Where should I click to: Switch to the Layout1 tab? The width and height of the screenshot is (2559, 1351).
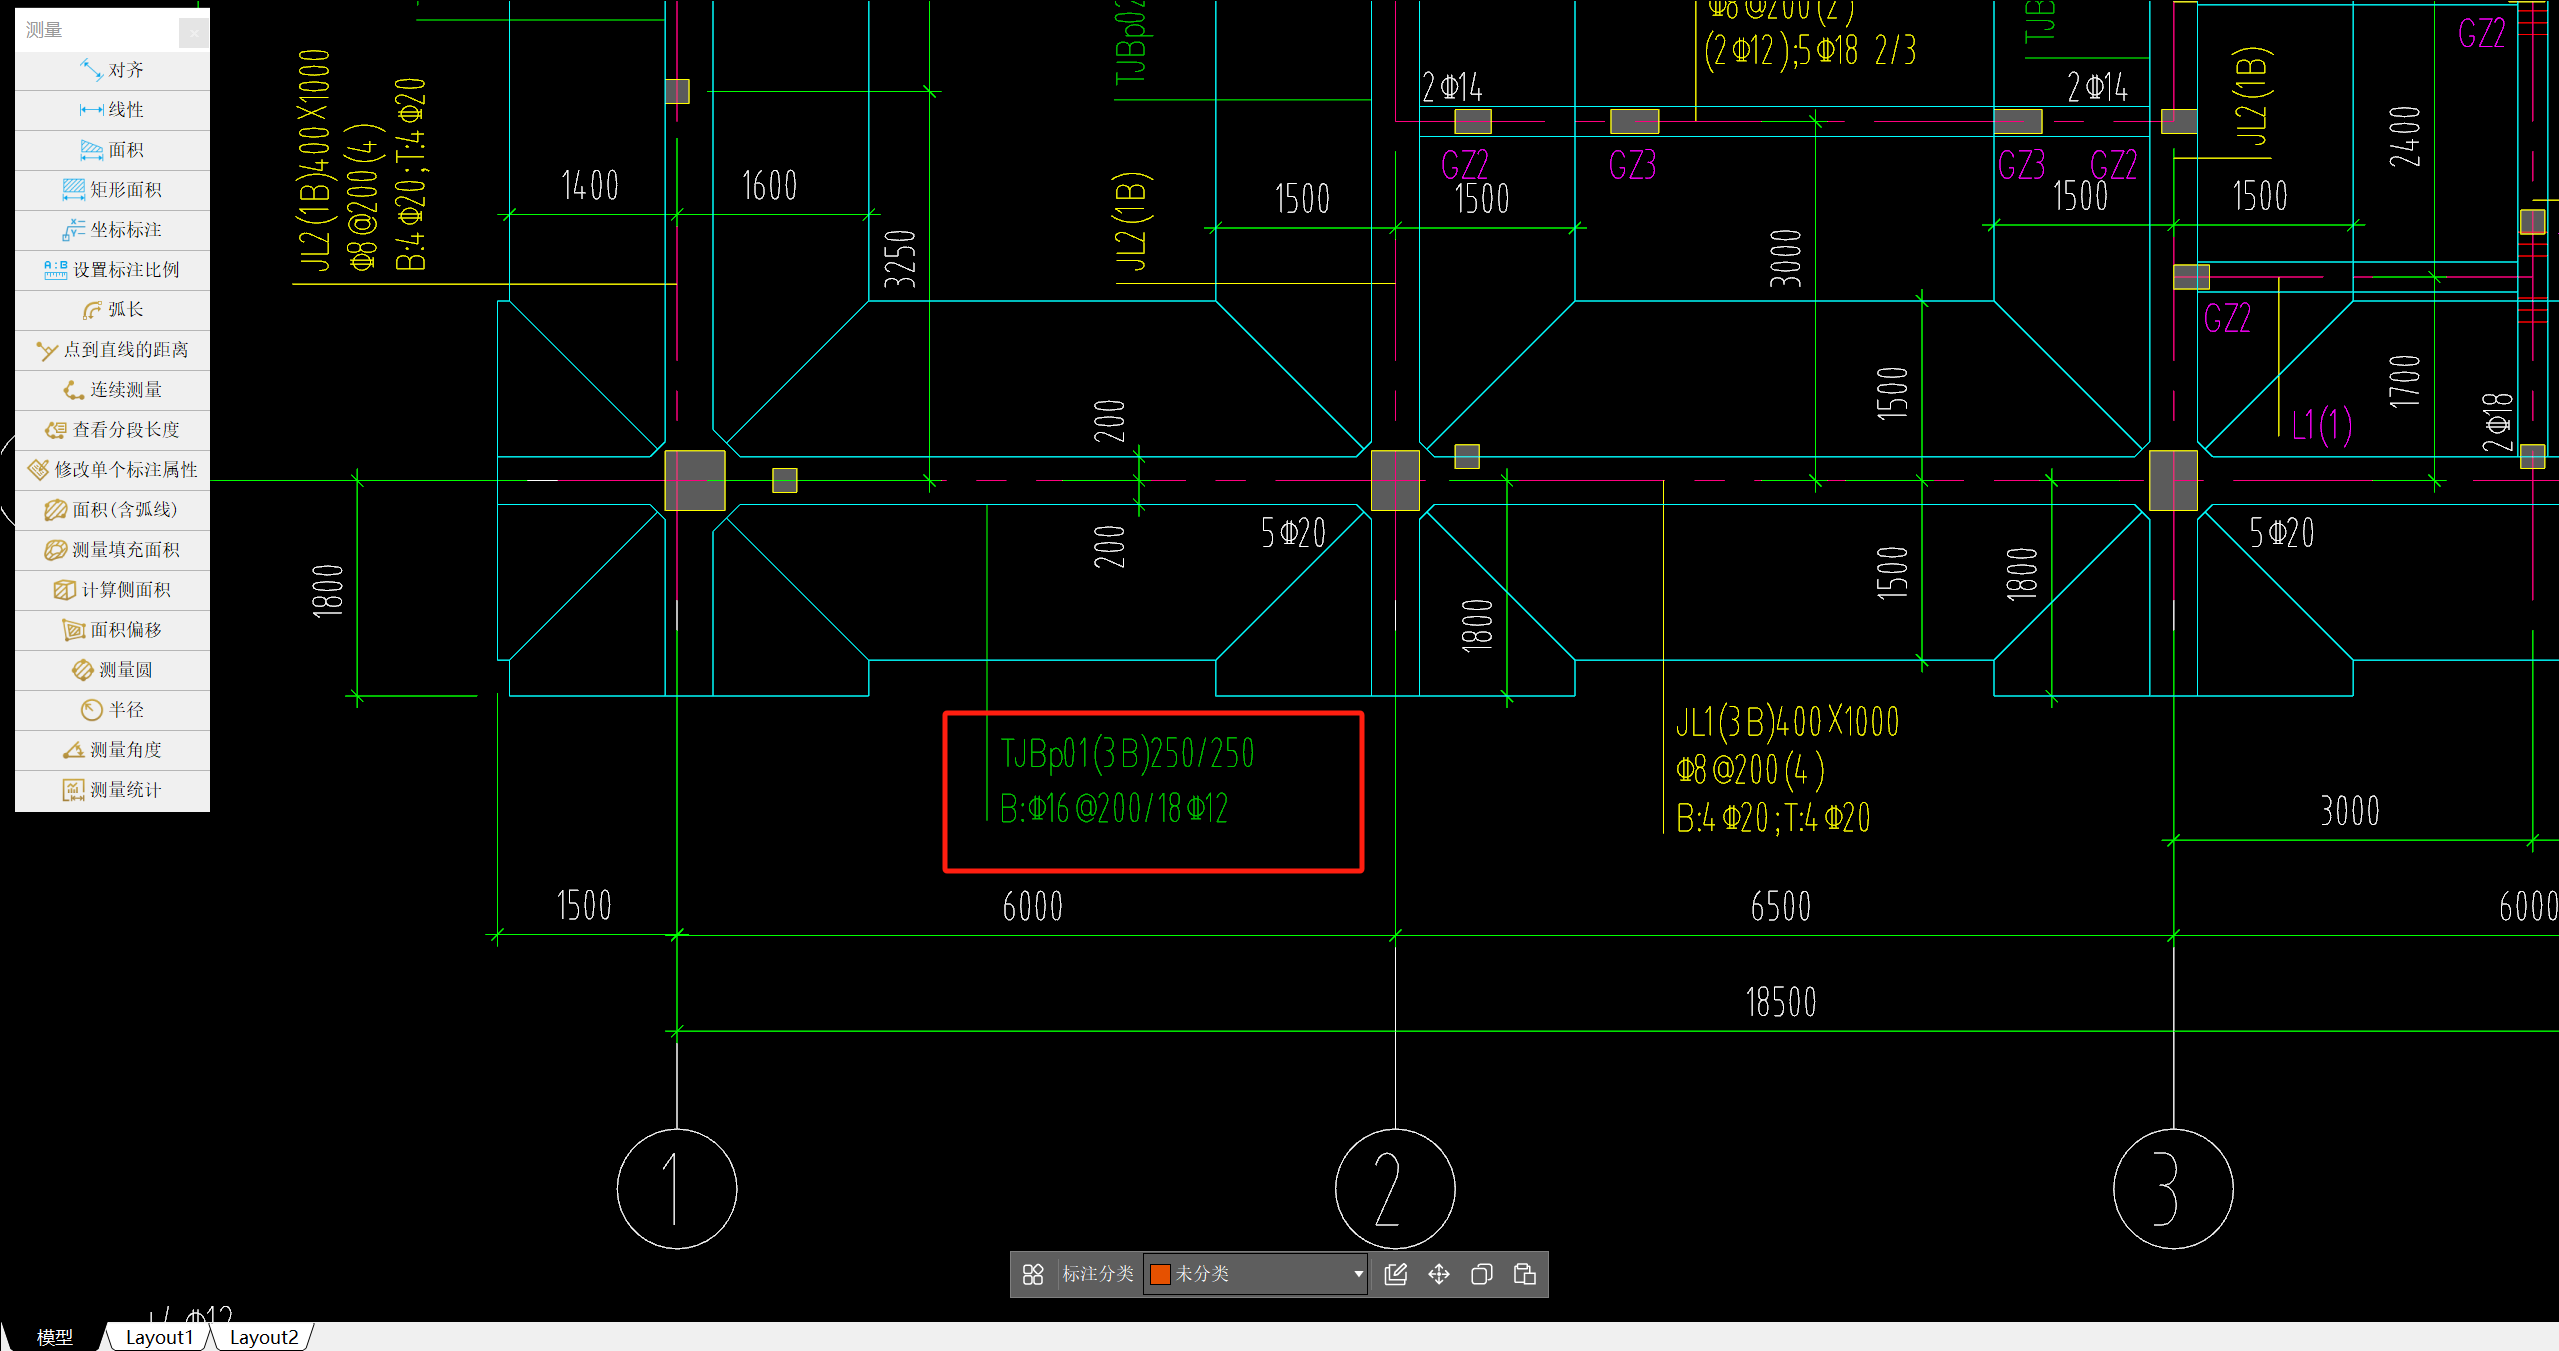coord(159,1337)
